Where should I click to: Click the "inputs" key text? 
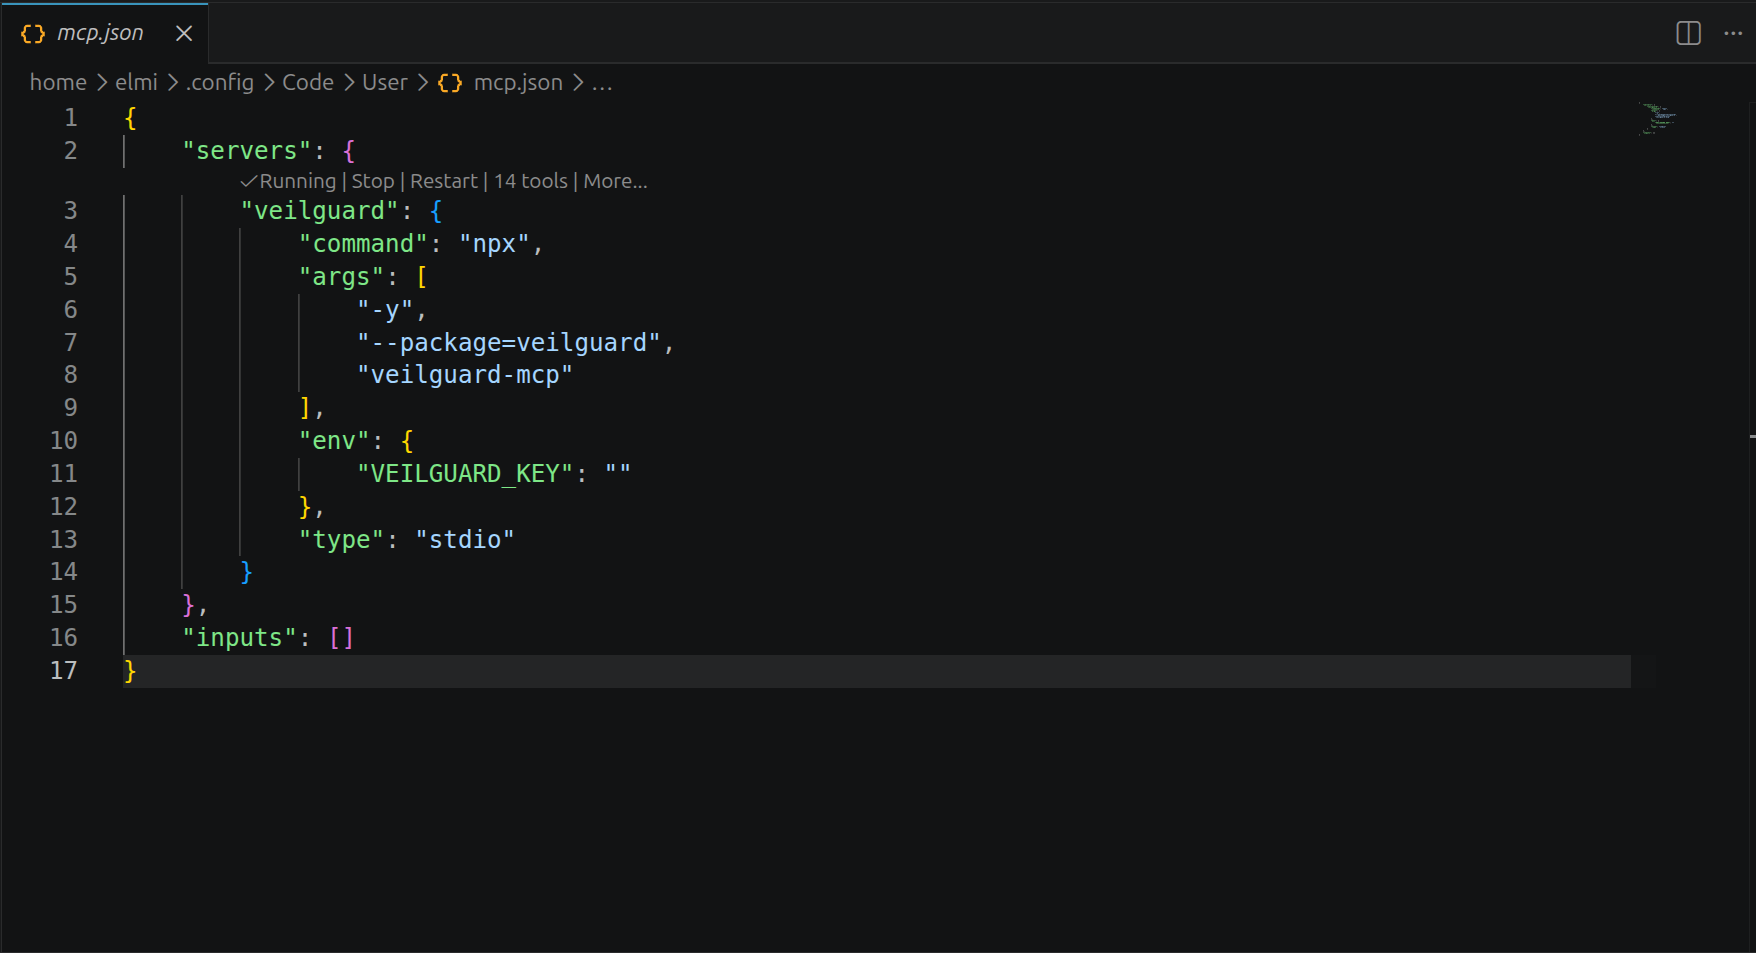click(240, 638)
